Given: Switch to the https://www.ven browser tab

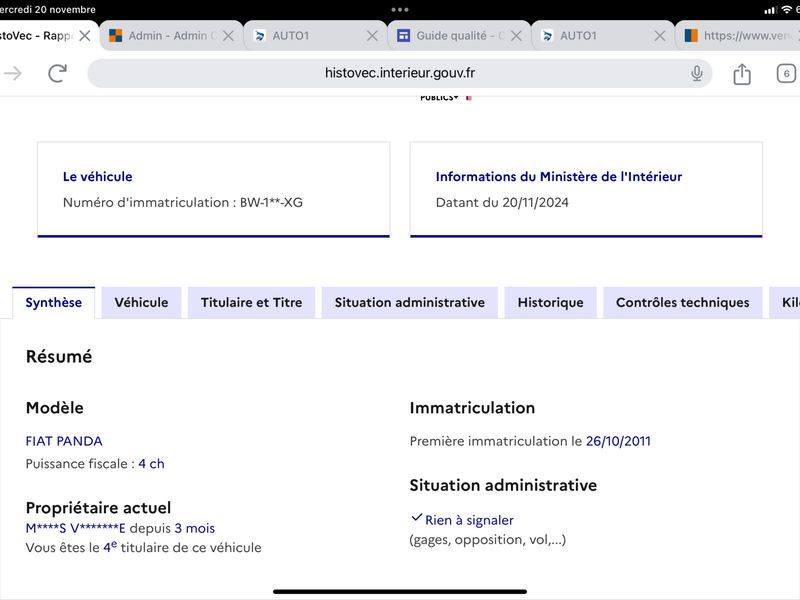Looking at the screenshot, I should click(738, 36).
